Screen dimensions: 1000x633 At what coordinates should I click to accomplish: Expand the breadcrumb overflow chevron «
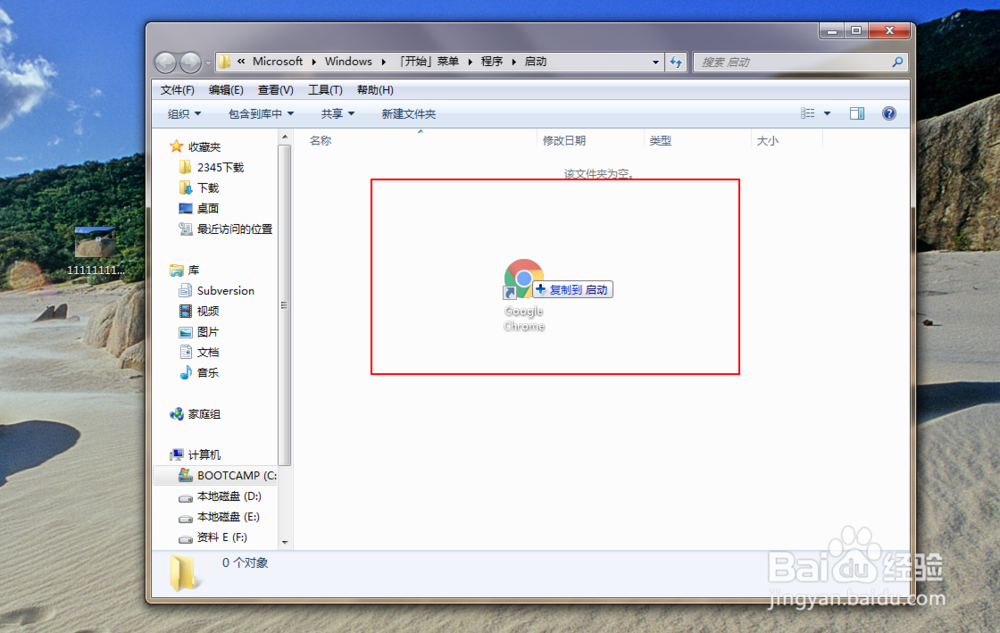coord(241,61)
